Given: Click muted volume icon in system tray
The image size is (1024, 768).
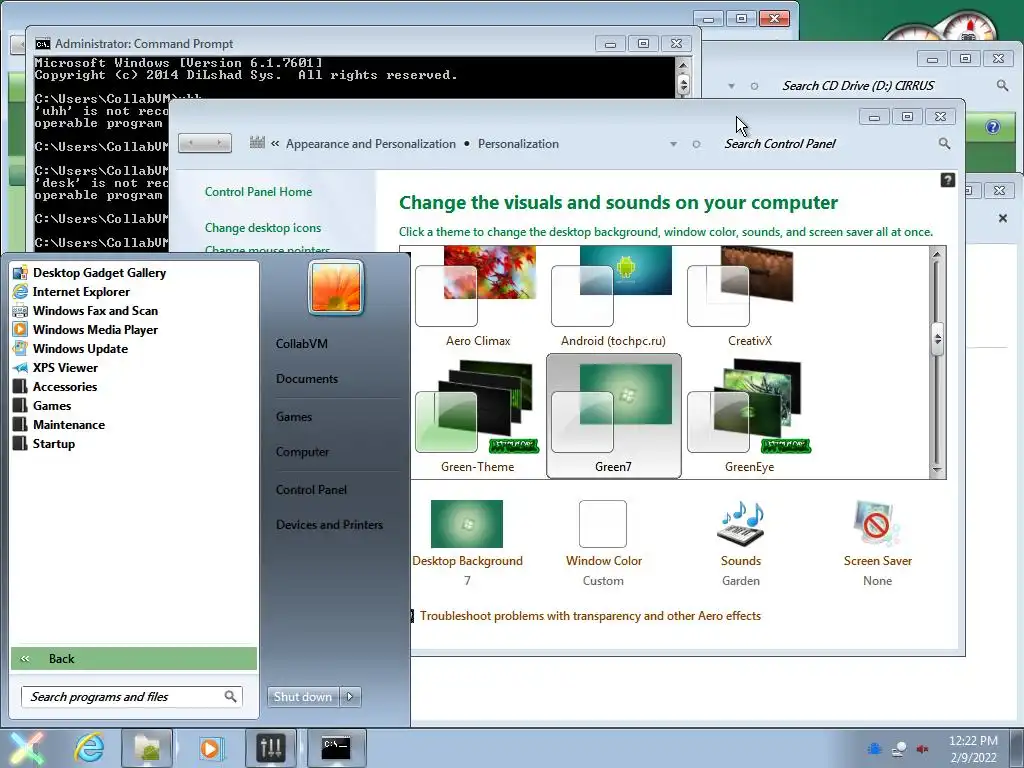Looking at the screenshot, I should 922,749.
